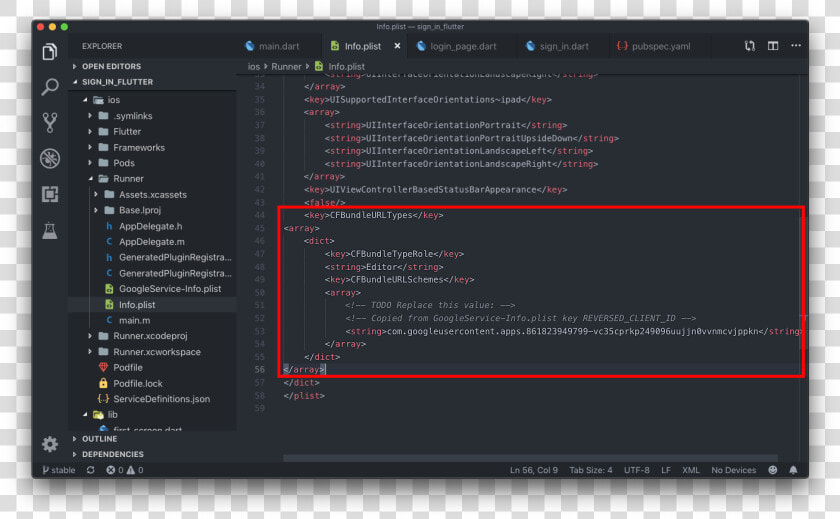
Task: Open the Extensions view icon
Action: (50, 194)
